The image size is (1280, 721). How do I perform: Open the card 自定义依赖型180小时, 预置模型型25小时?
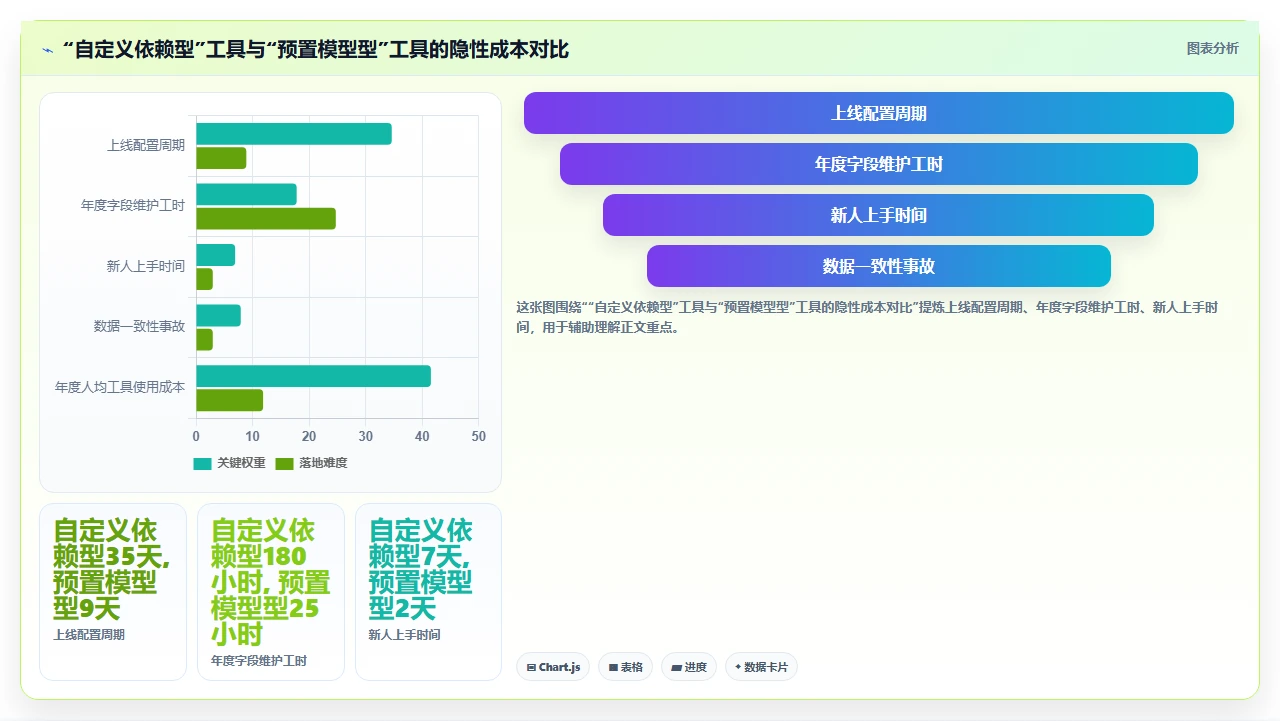pos(271,591)
